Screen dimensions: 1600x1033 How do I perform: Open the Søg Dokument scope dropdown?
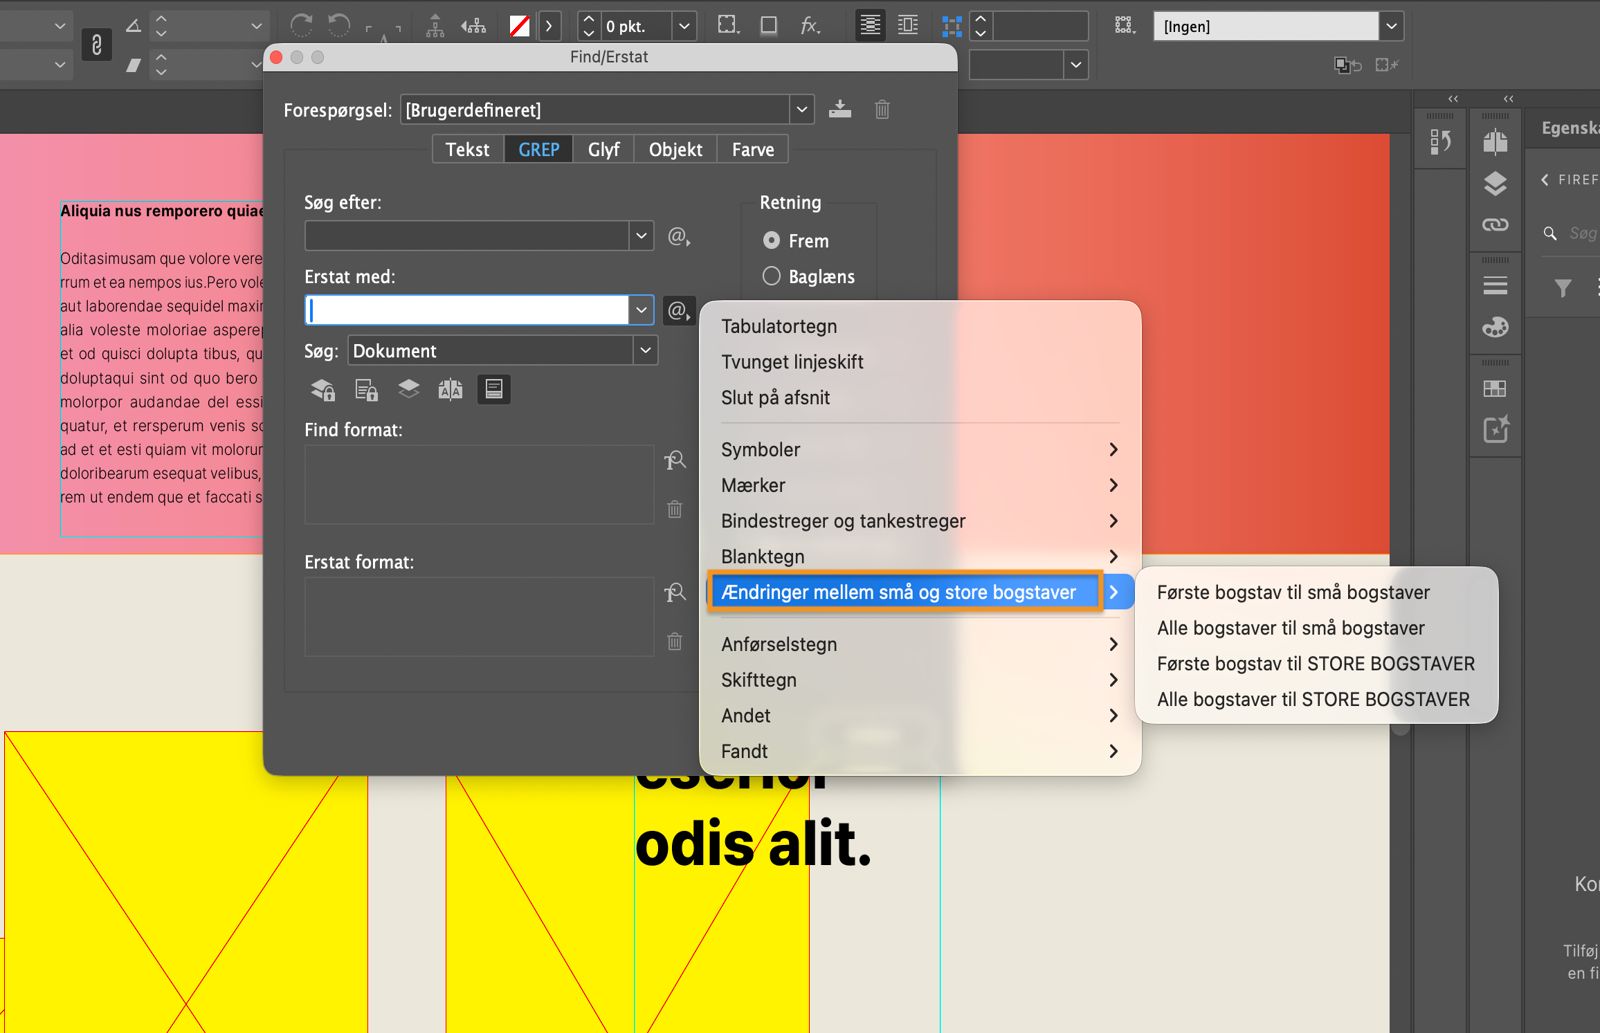645,350
